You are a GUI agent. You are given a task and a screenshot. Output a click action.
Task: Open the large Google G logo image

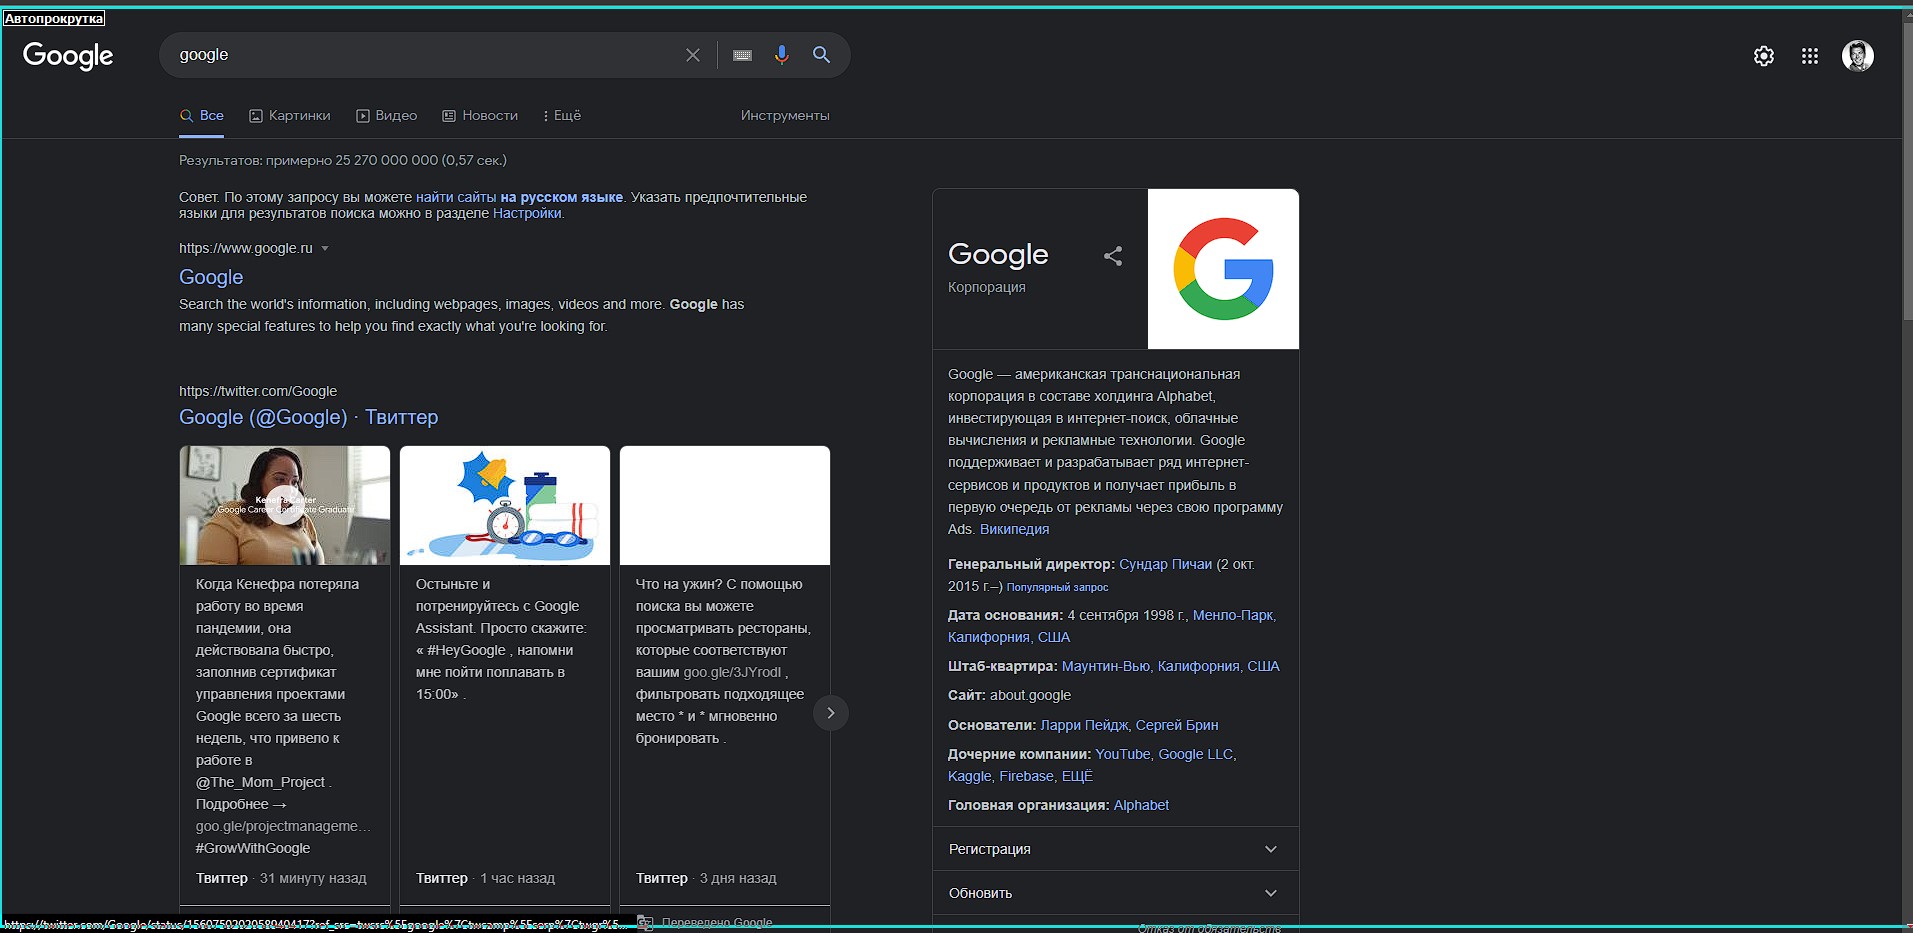point(1223,269)
